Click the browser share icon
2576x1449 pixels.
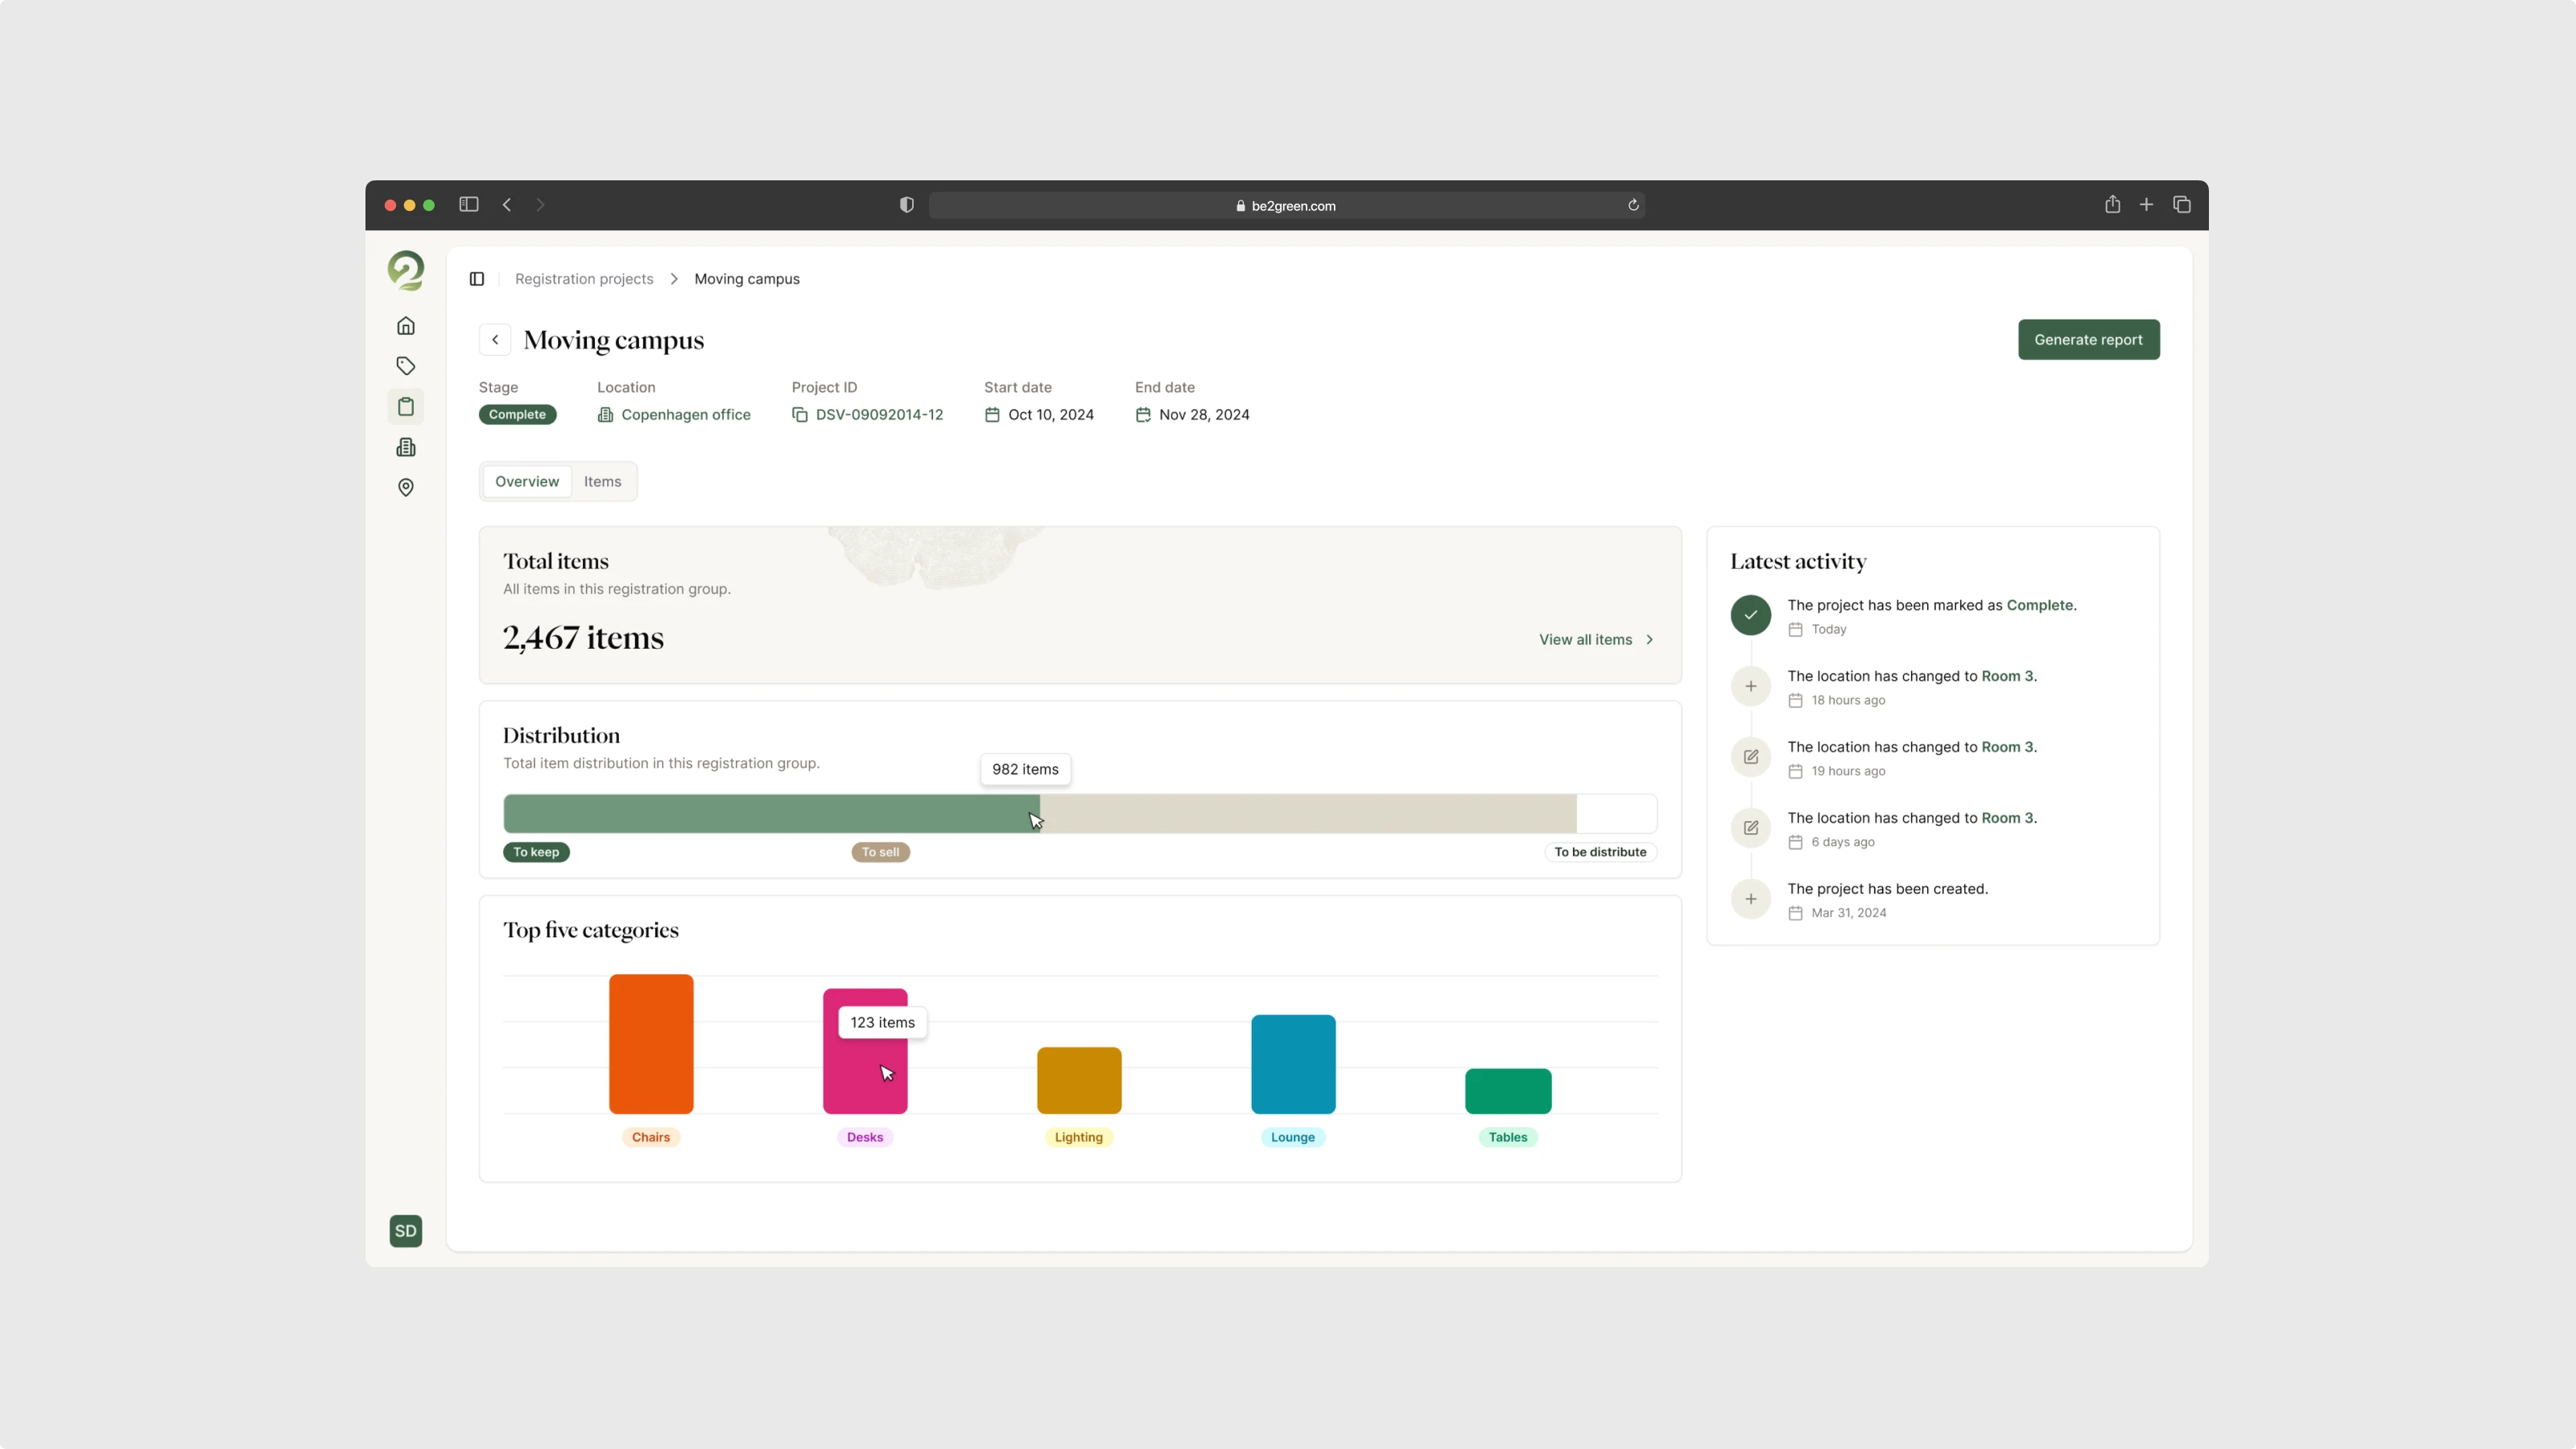coord(2112,205)
